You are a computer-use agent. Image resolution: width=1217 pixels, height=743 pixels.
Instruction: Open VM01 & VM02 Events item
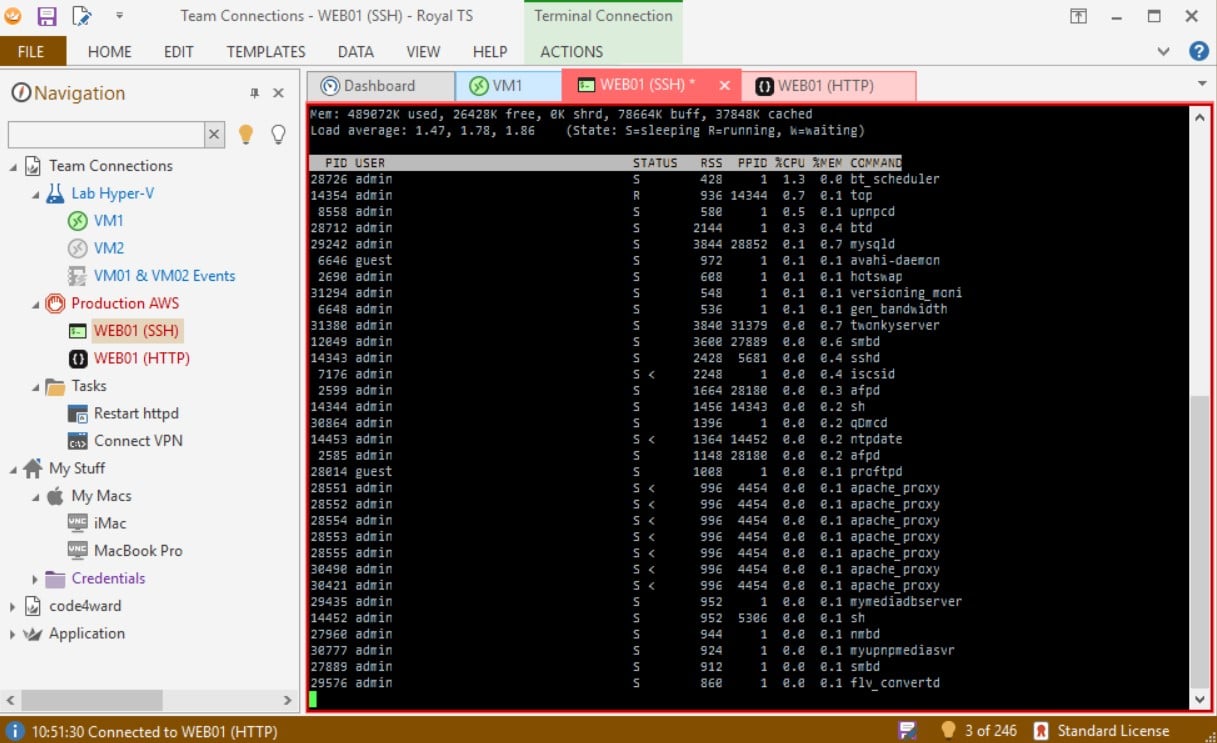point(164,276)
